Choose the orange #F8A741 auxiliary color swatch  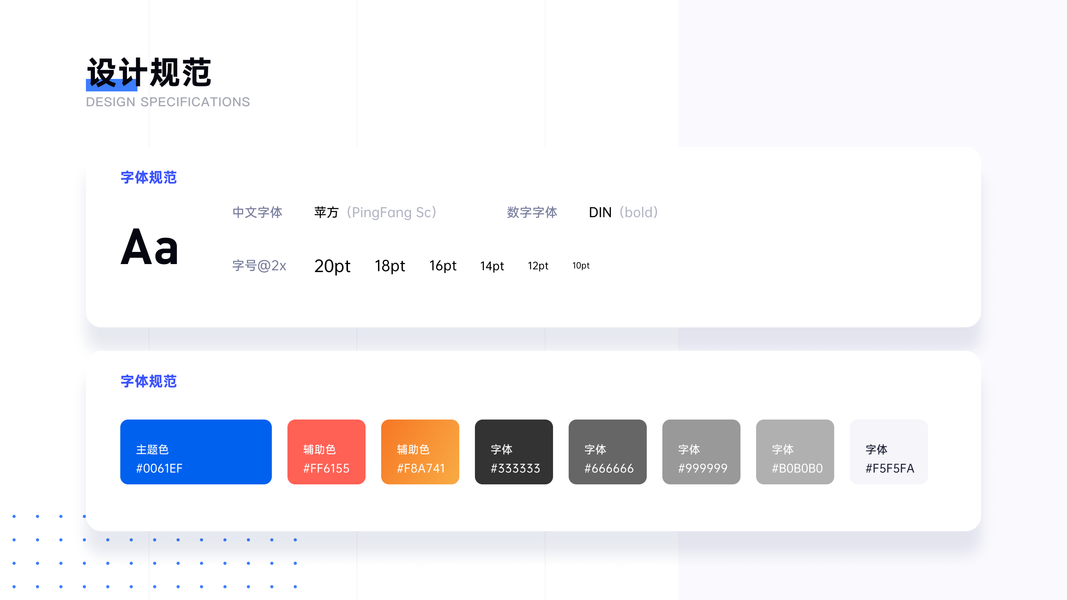[420, 452]
